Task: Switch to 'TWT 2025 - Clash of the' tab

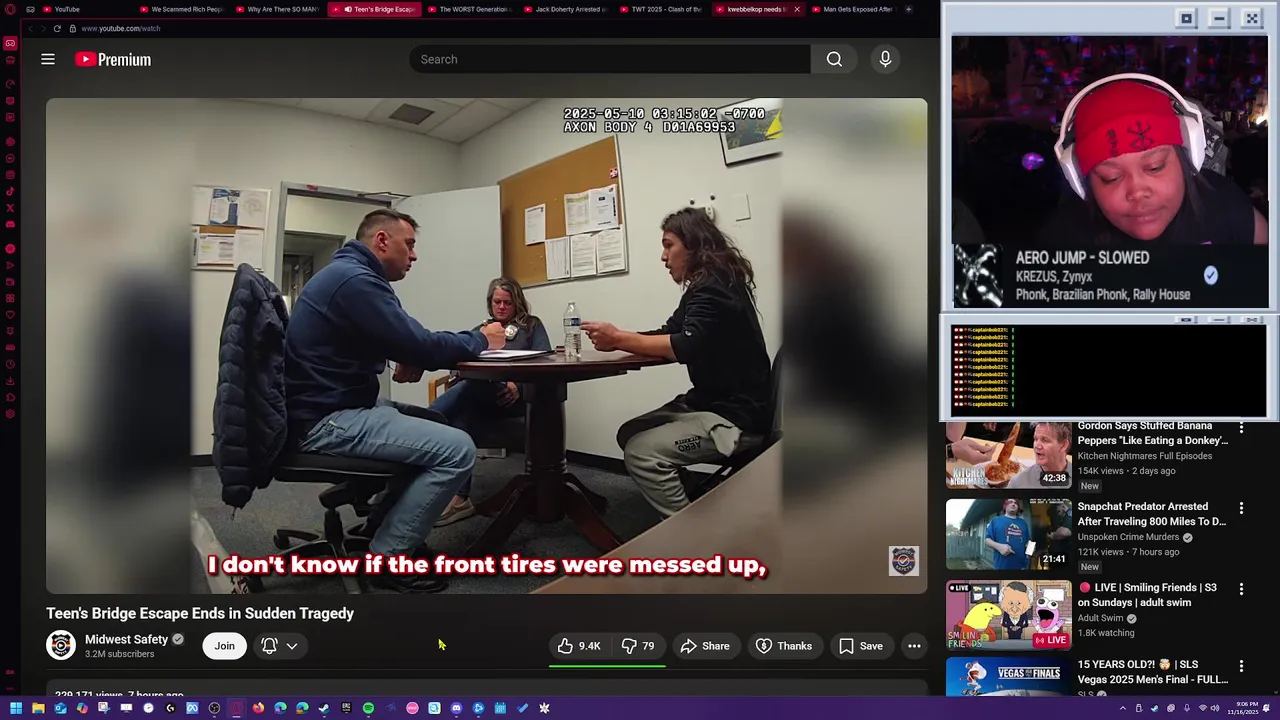Action: [x=661, y=9]
